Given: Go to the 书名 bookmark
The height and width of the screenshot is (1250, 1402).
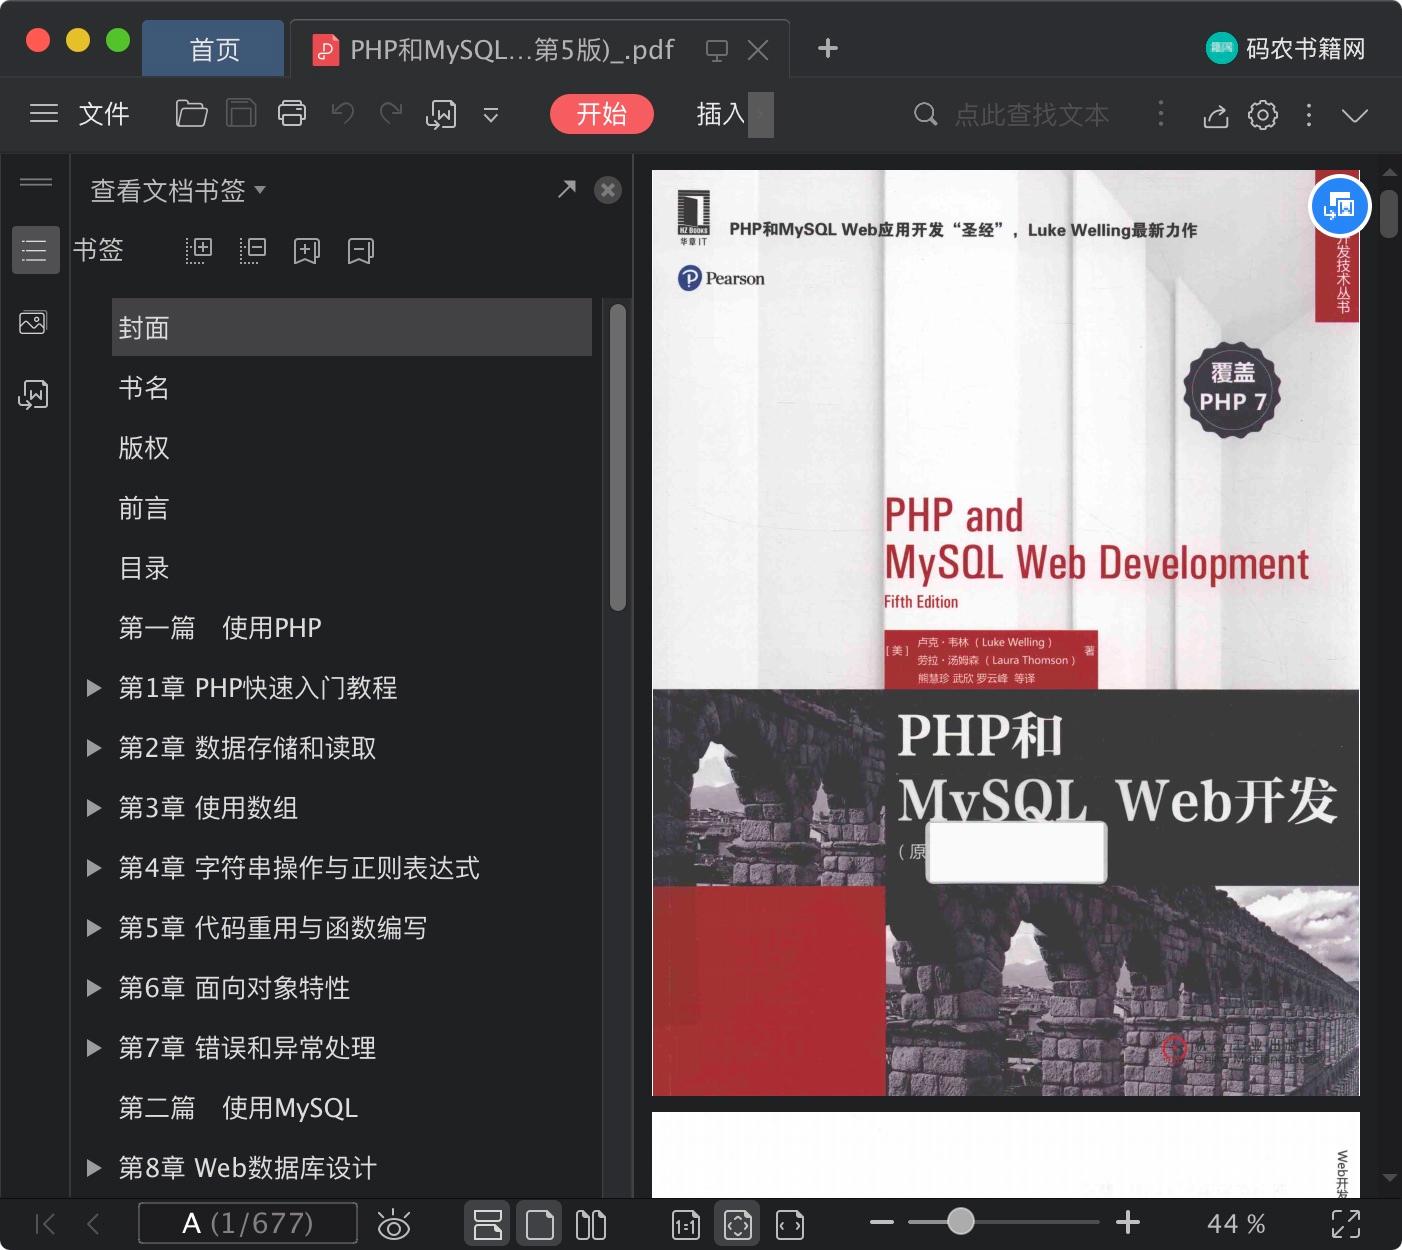Looking at the screenshot, I should pos(144,388).
